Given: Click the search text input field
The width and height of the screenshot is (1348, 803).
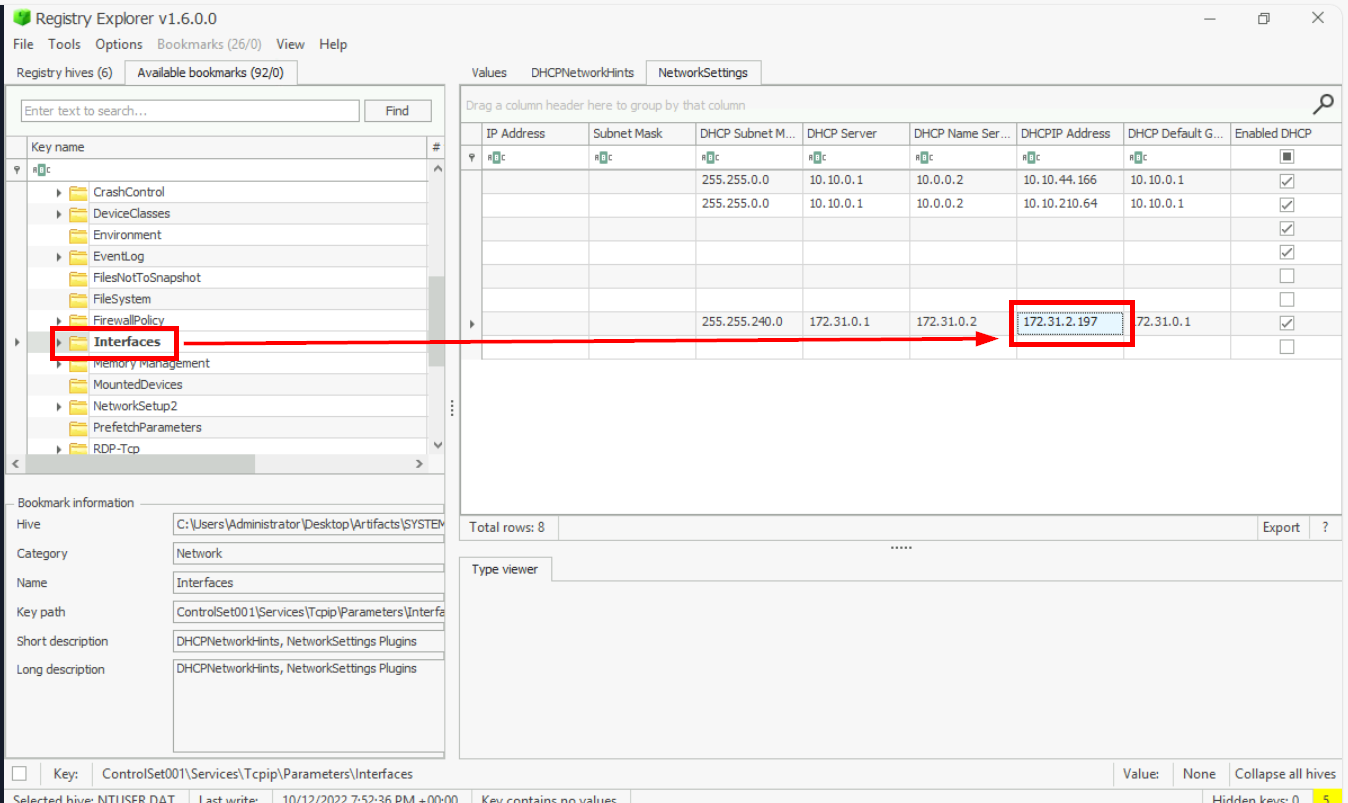Looking at the screenshot, I should (x=190, y=111).
